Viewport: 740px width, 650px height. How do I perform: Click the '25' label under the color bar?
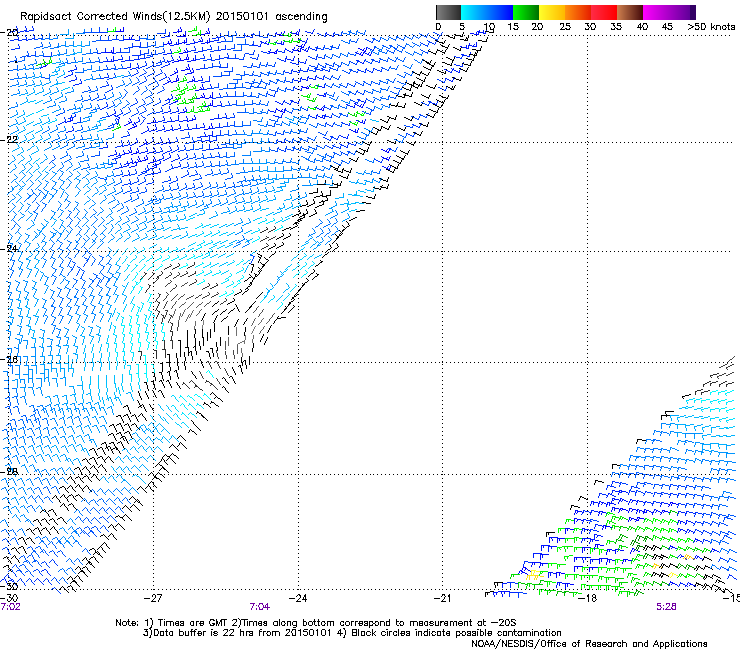point(565,27)
